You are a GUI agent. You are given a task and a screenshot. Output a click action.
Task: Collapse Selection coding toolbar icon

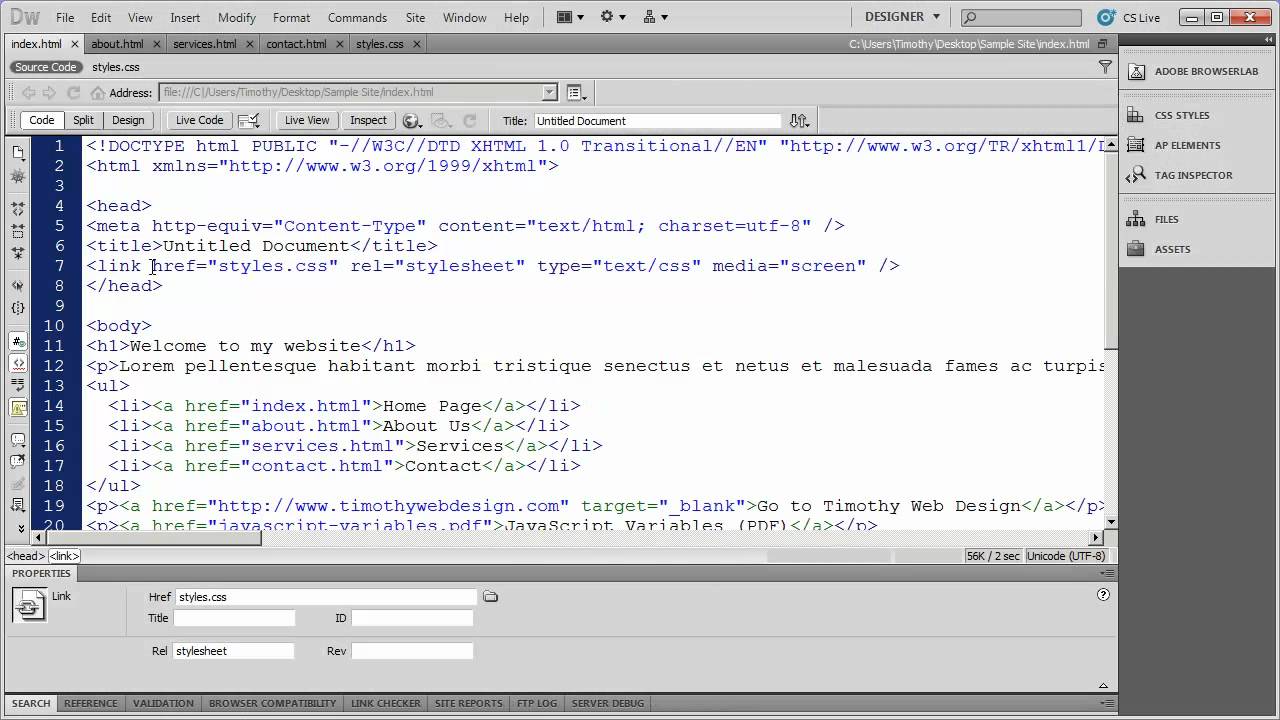pyautogui.click(x=18, y=231)
